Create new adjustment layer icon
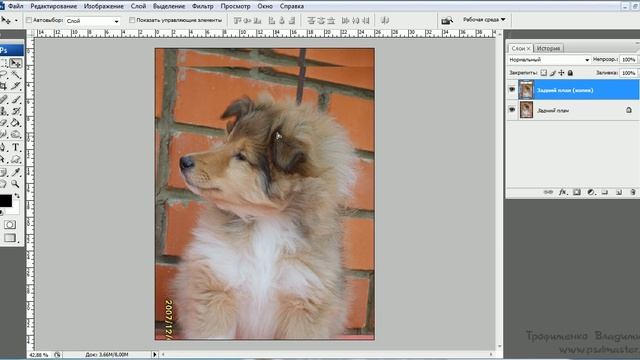 (591, 192)
